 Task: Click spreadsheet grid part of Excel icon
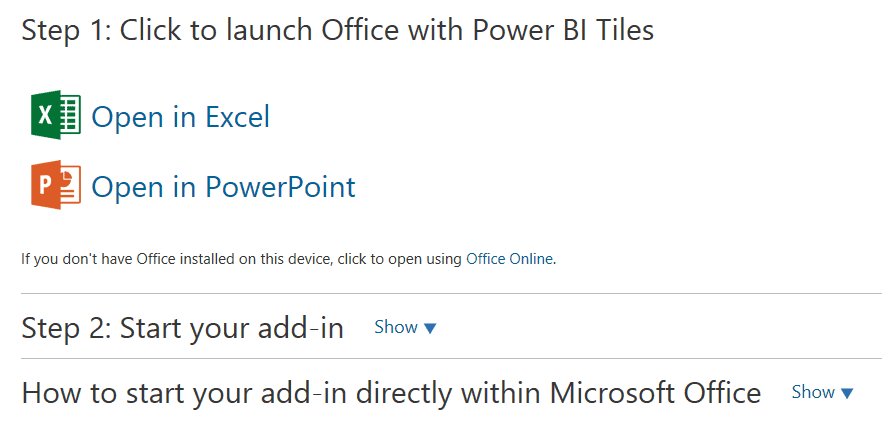point(70,115)
